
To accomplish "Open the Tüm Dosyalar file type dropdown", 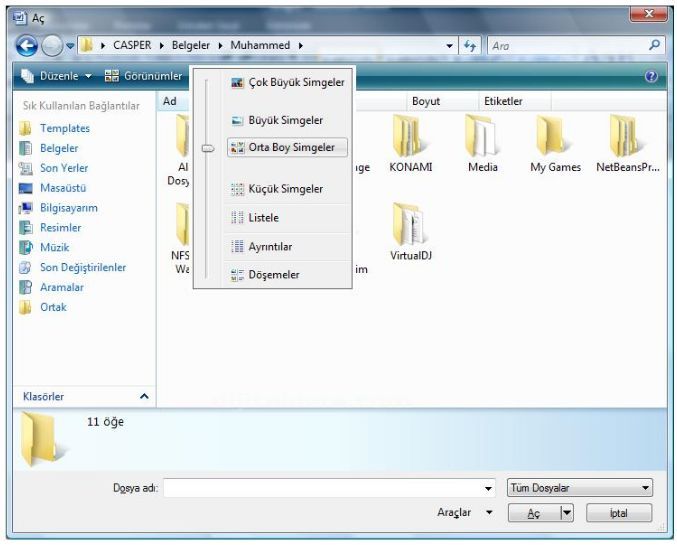I will (x=580, y=488).
